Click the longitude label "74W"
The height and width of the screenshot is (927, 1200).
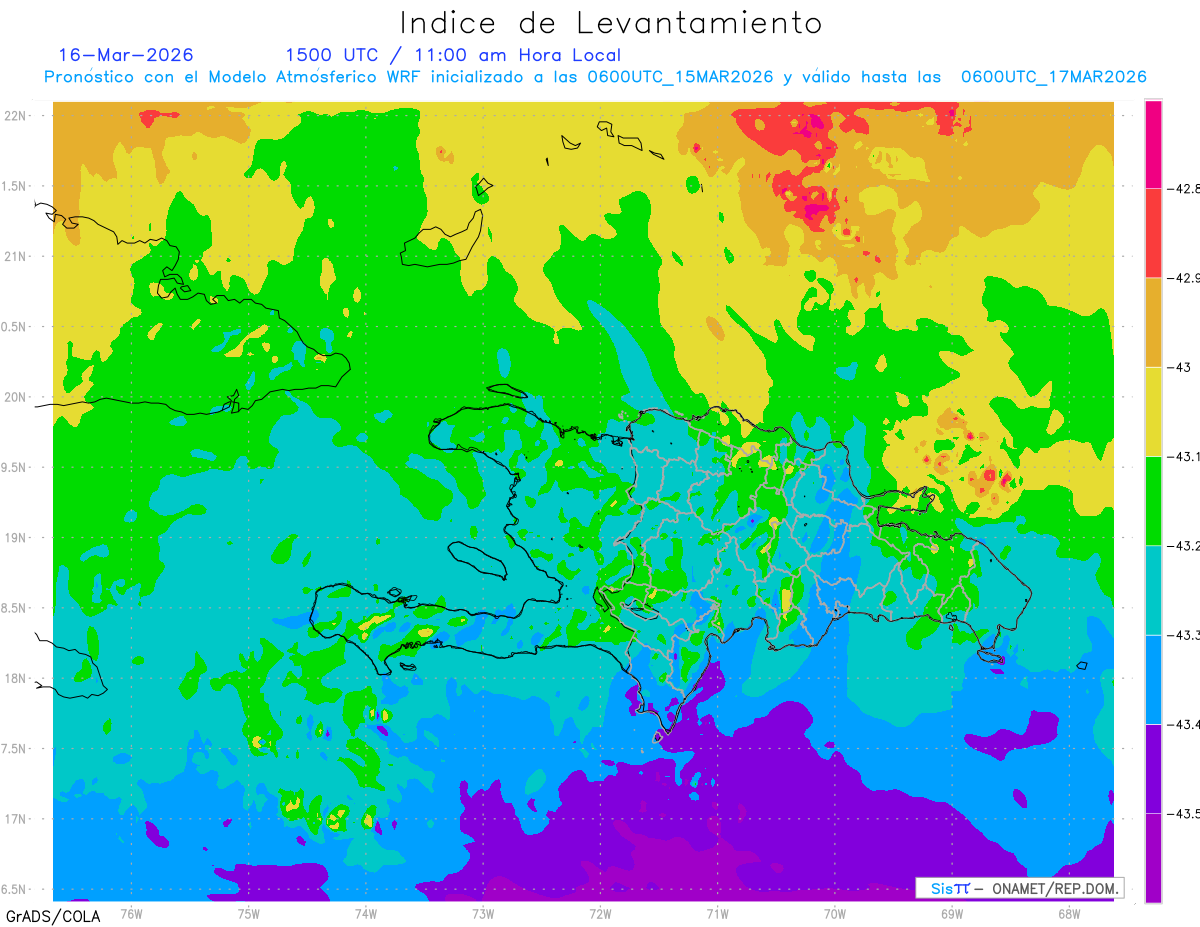[x=366, y=912]
